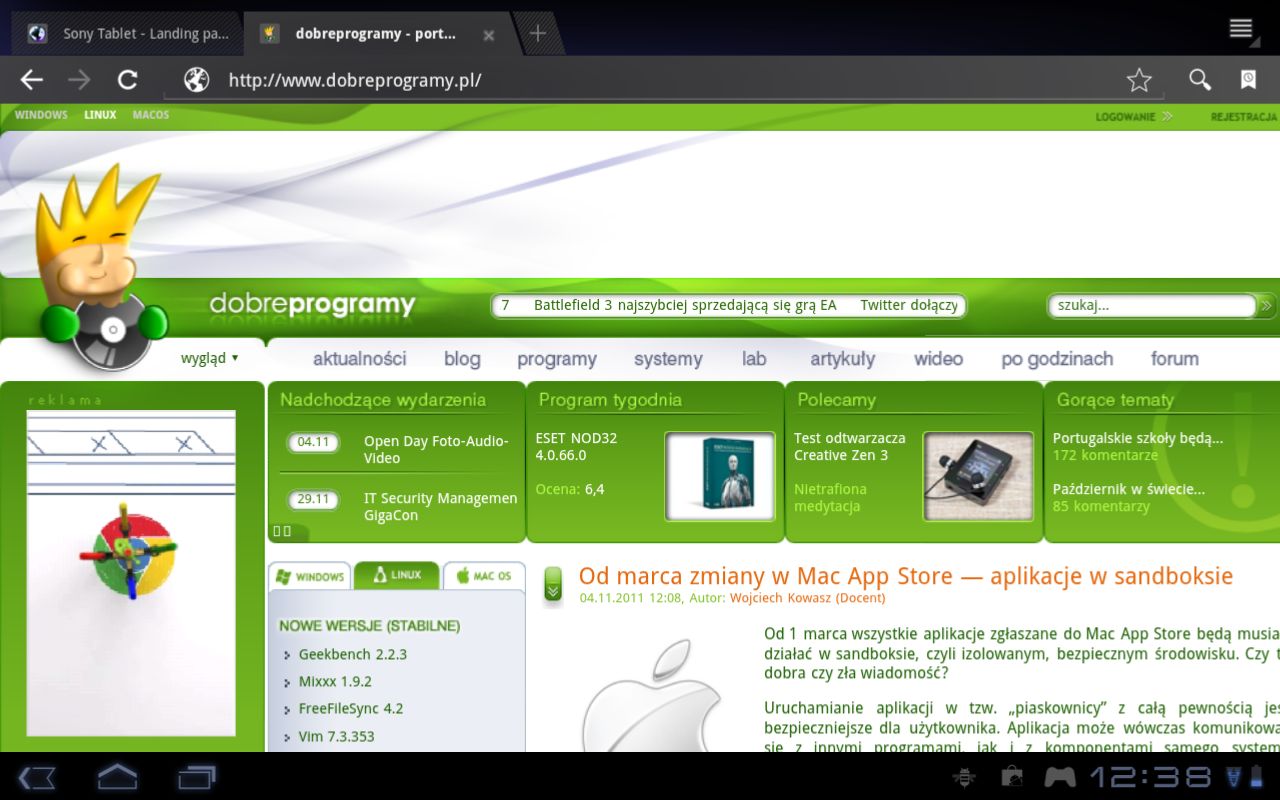The width and height of the screenshot is (1280, 800).
Task: Visit the forum section
Action: click(1174, 359)
